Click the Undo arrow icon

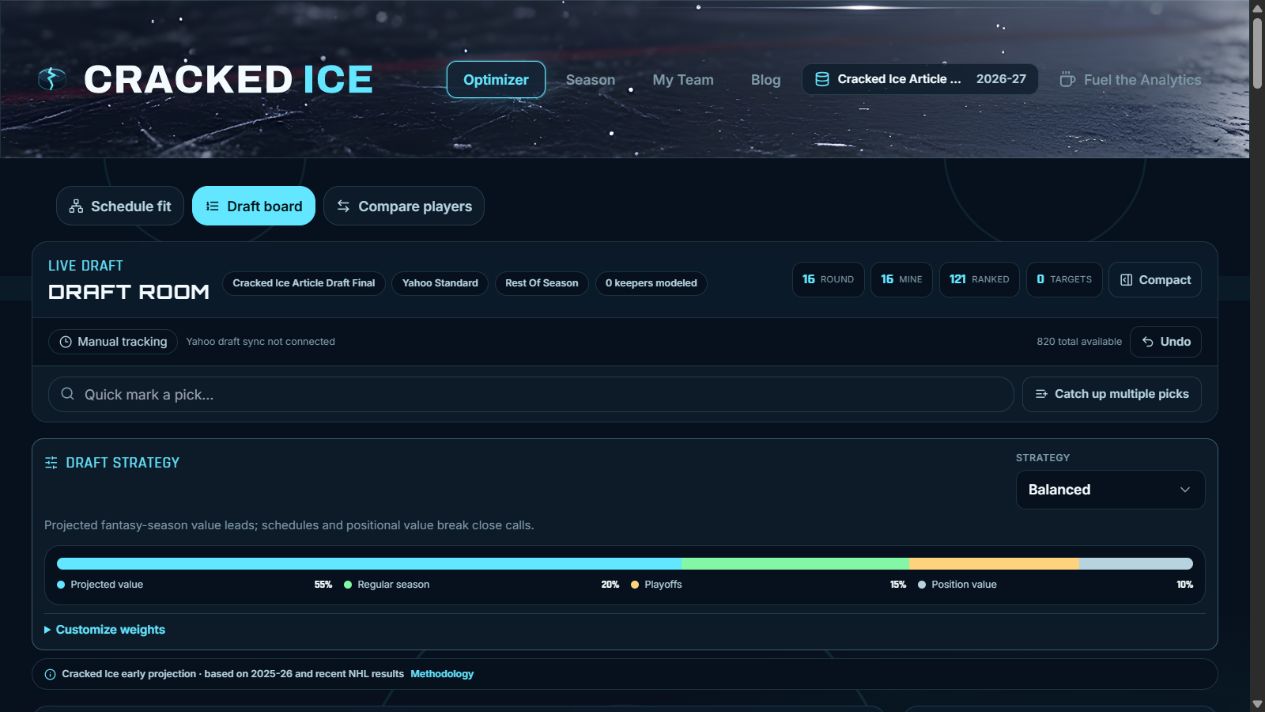[x=1148, y=342]
